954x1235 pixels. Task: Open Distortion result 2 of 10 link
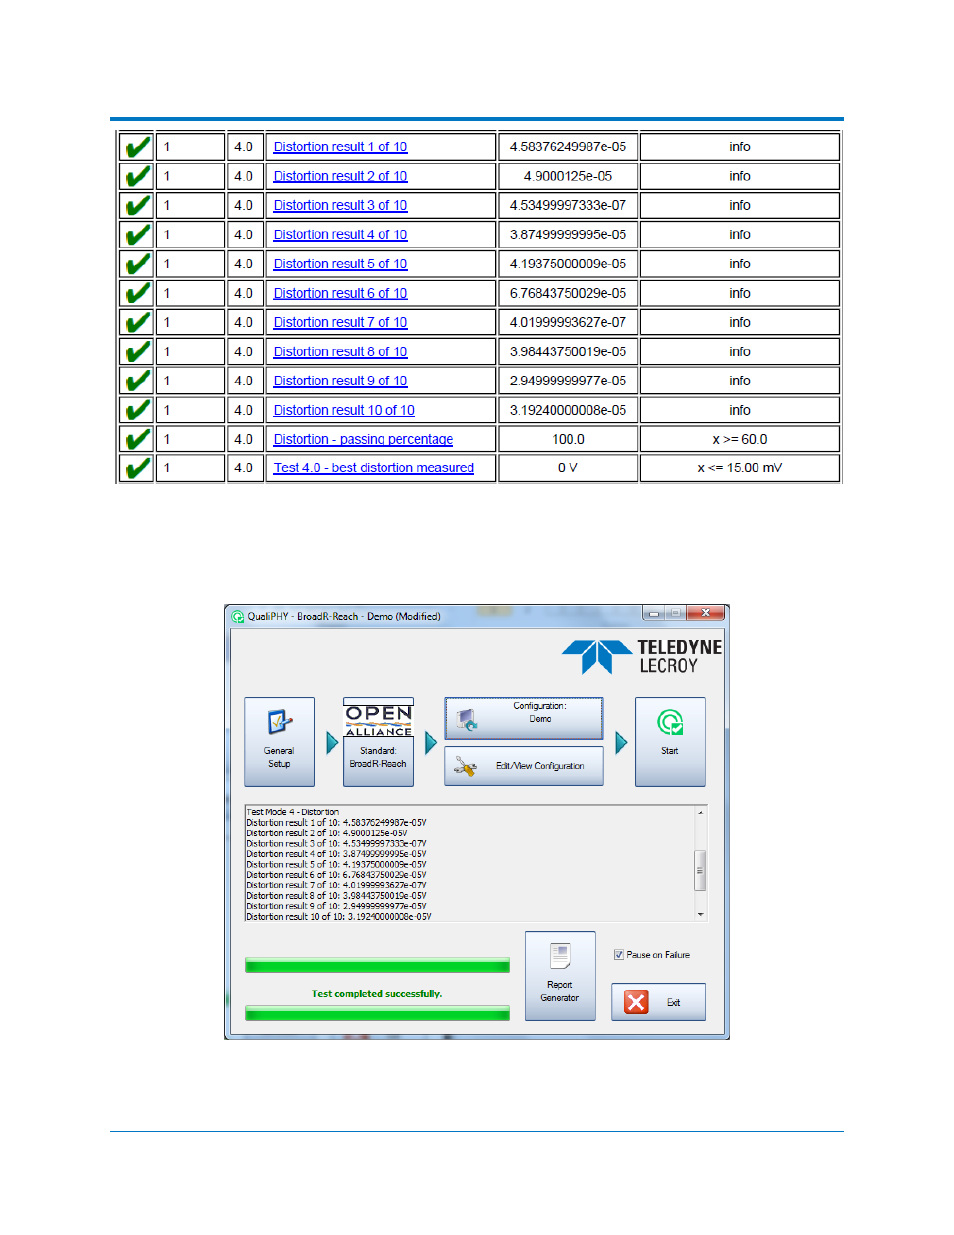340,176
